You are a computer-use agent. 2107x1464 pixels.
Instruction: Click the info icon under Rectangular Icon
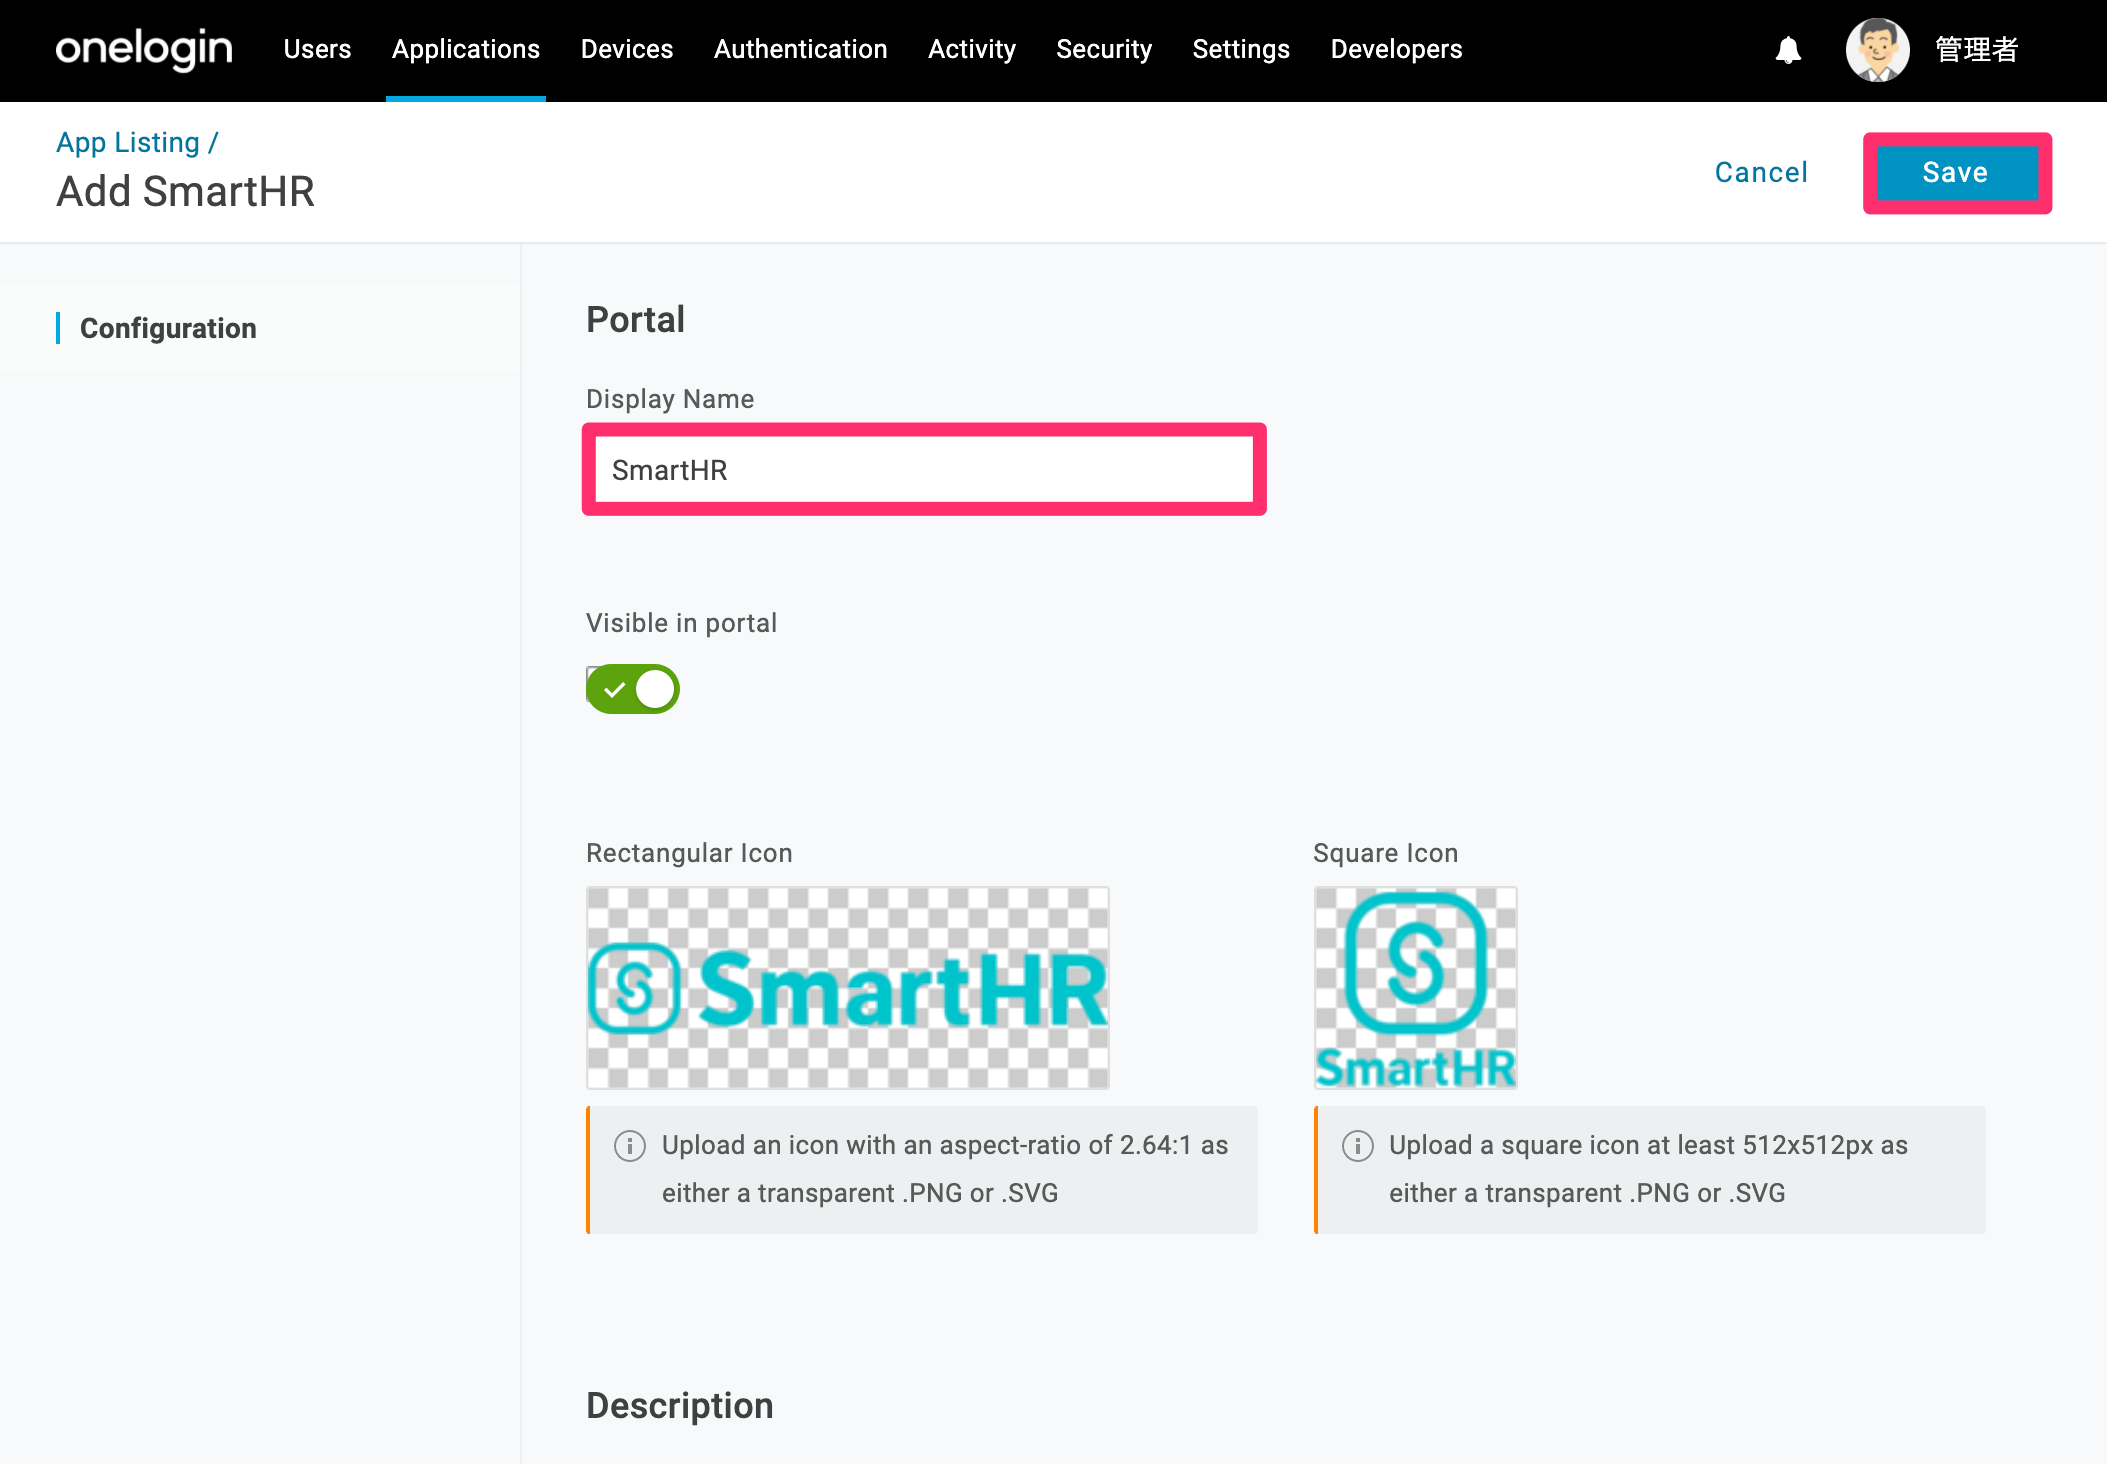(x=629, y=1145)
